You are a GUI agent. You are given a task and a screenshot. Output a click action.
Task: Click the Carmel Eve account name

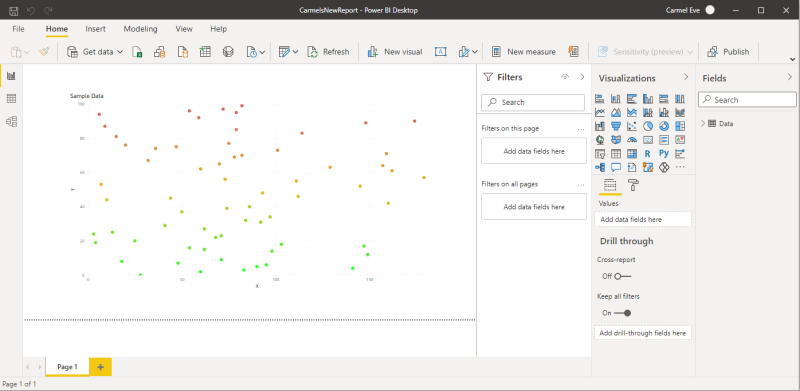683,10
